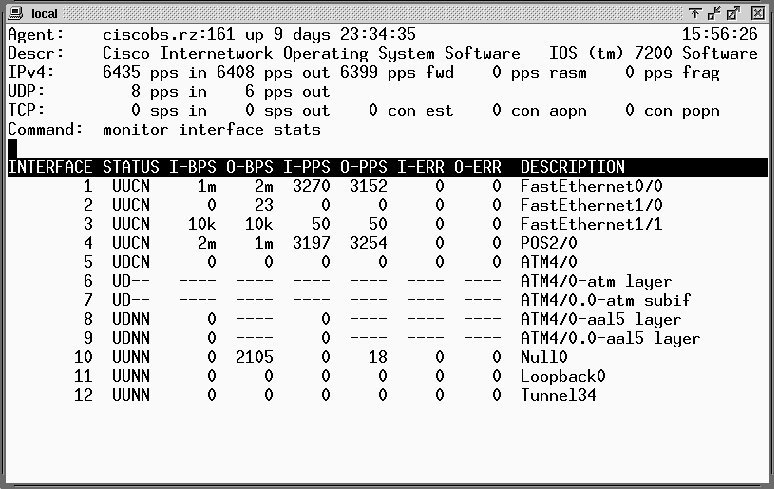This screenshot has width=774, height=489.
Task: Select the POS2/0 interface description
Action: (549, 243)
